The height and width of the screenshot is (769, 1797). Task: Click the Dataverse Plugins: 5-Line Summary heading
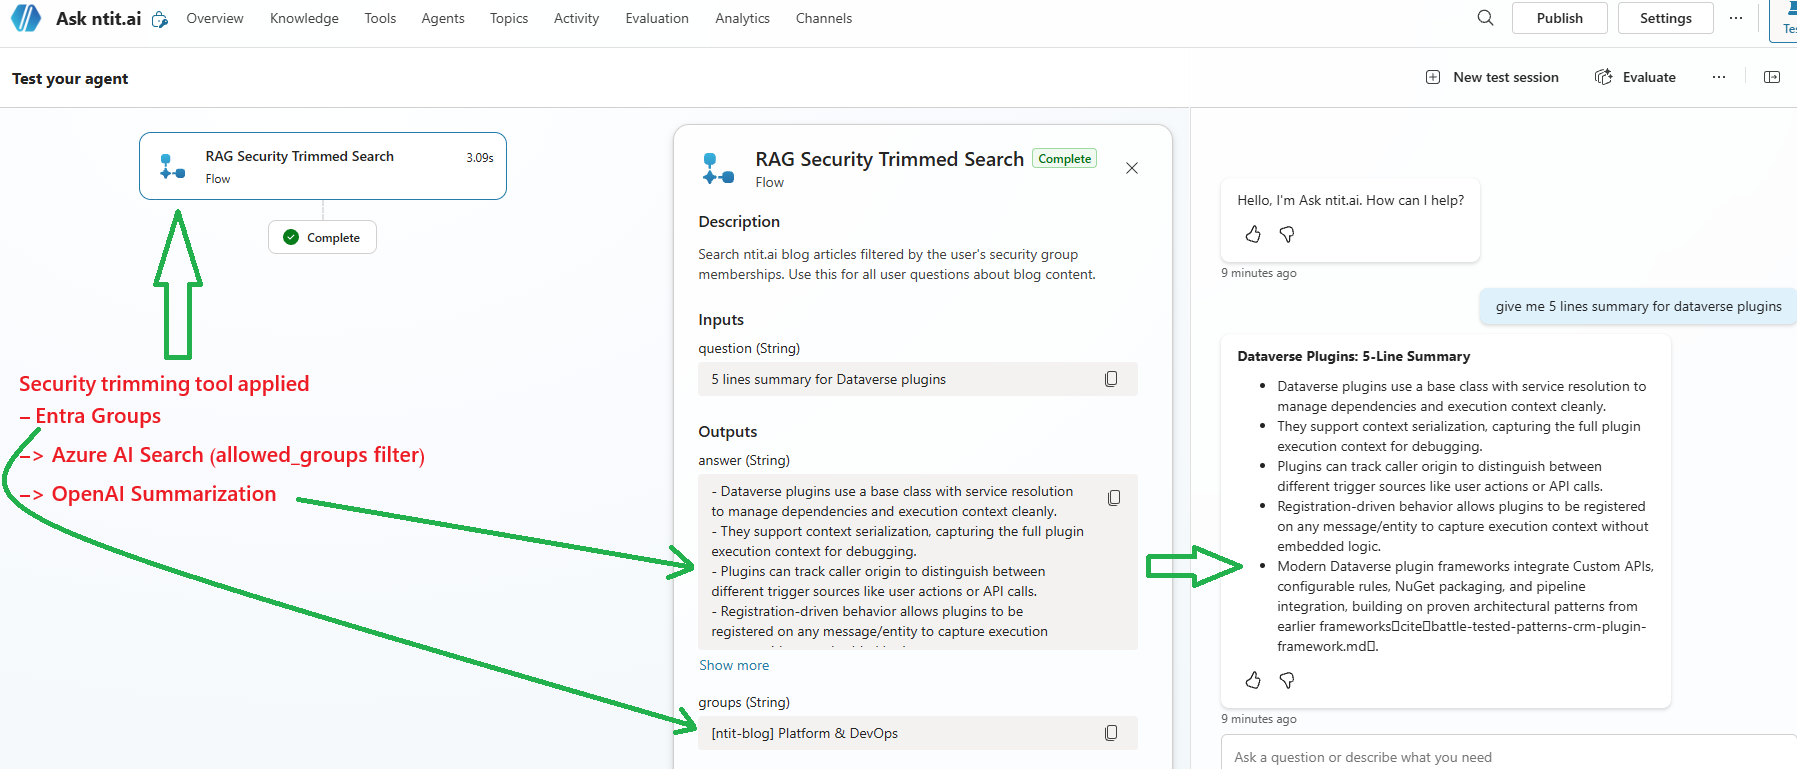(1354, 356)
